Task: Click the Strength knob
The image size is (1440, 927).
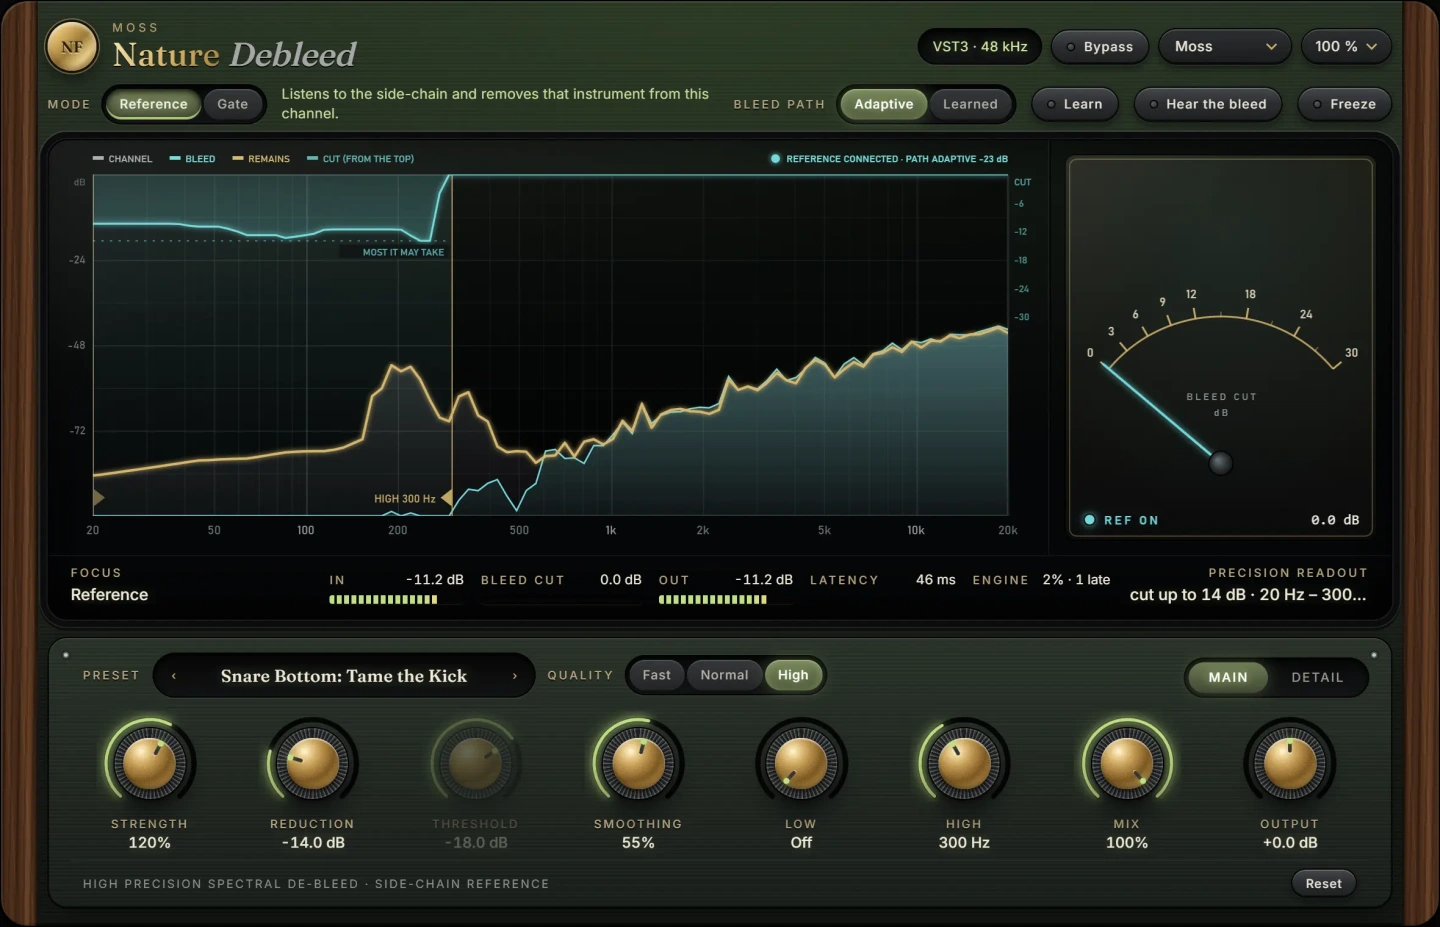Action: tap(150, 764)
